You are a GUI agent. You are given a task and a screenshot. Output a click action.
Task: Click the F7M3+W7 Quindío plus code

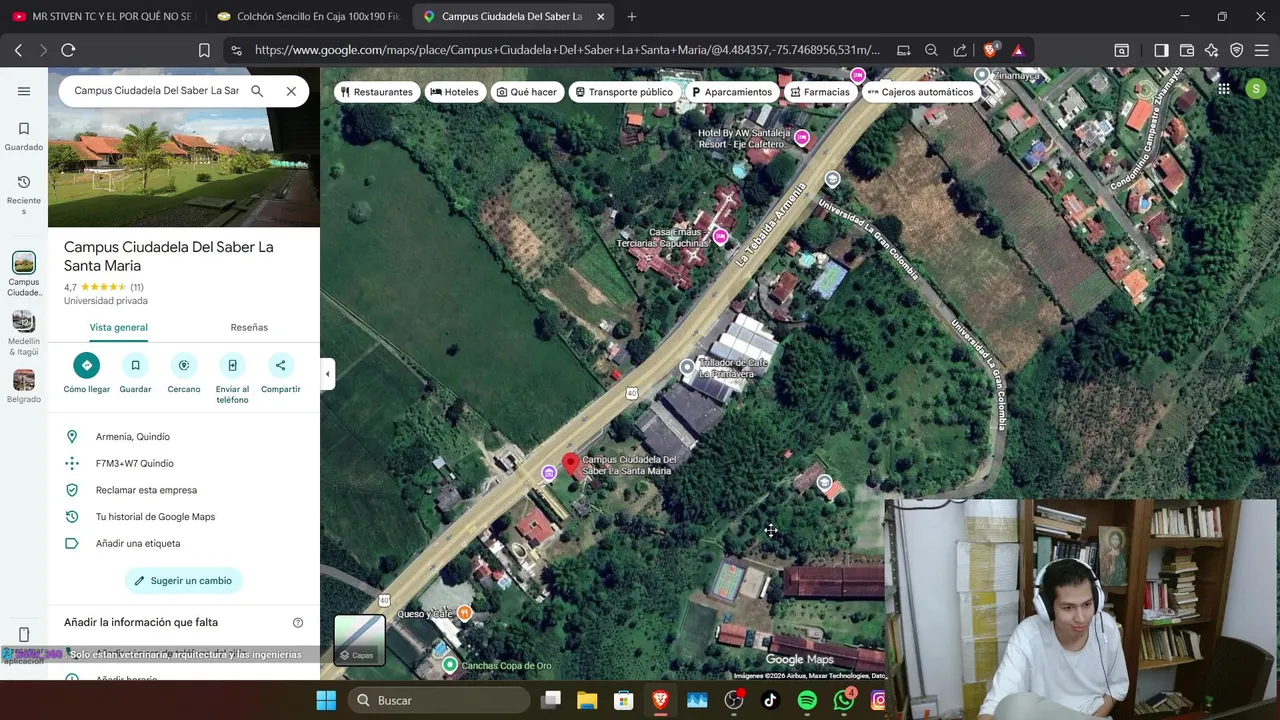click(184, 464)
